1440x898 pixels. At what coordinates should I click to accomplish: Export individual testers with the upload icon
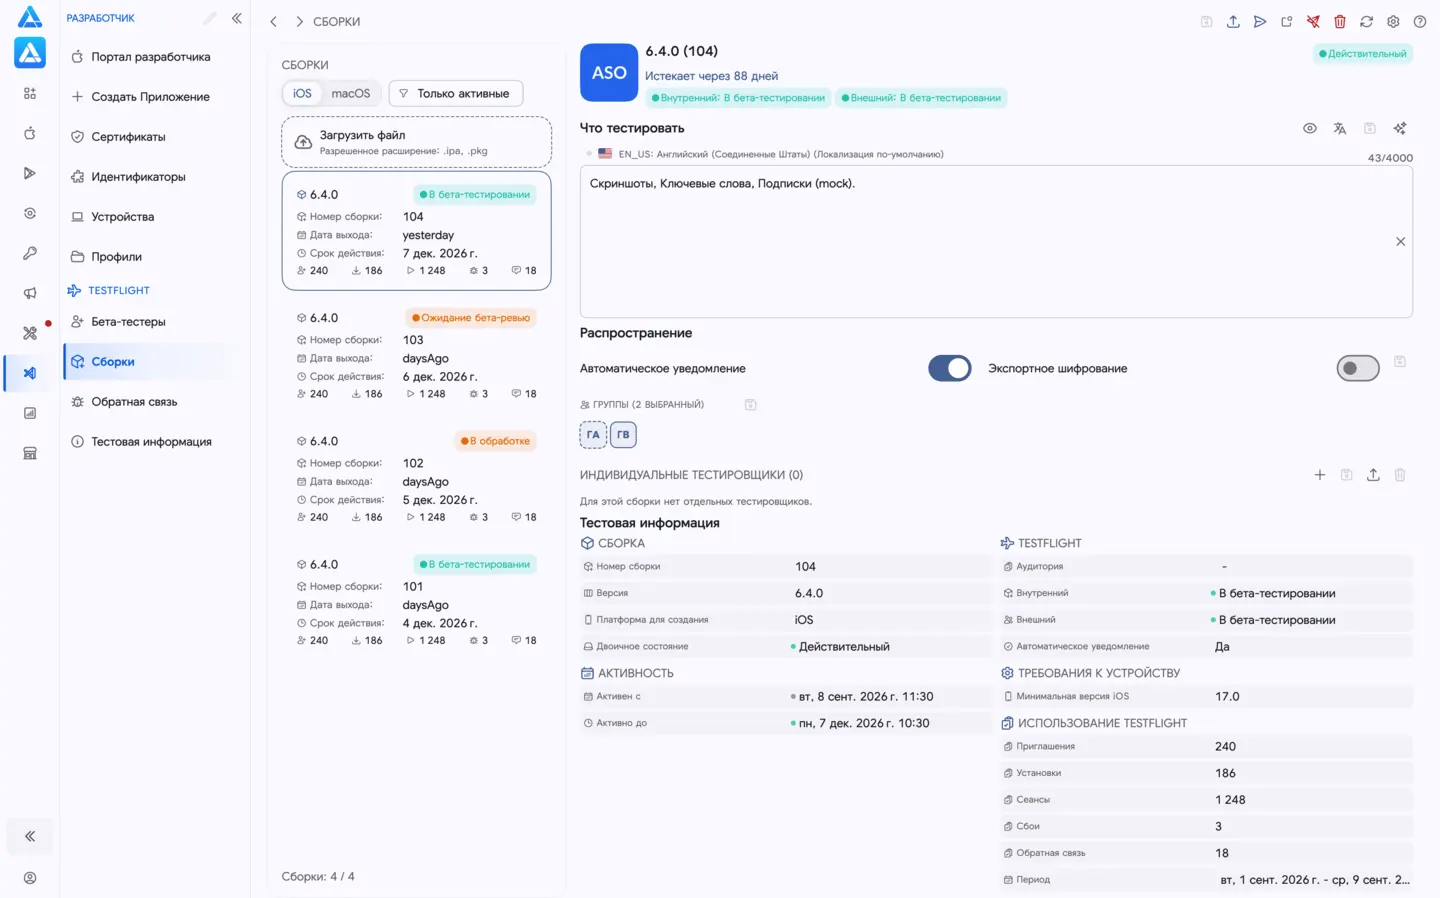click(1373, 475)
